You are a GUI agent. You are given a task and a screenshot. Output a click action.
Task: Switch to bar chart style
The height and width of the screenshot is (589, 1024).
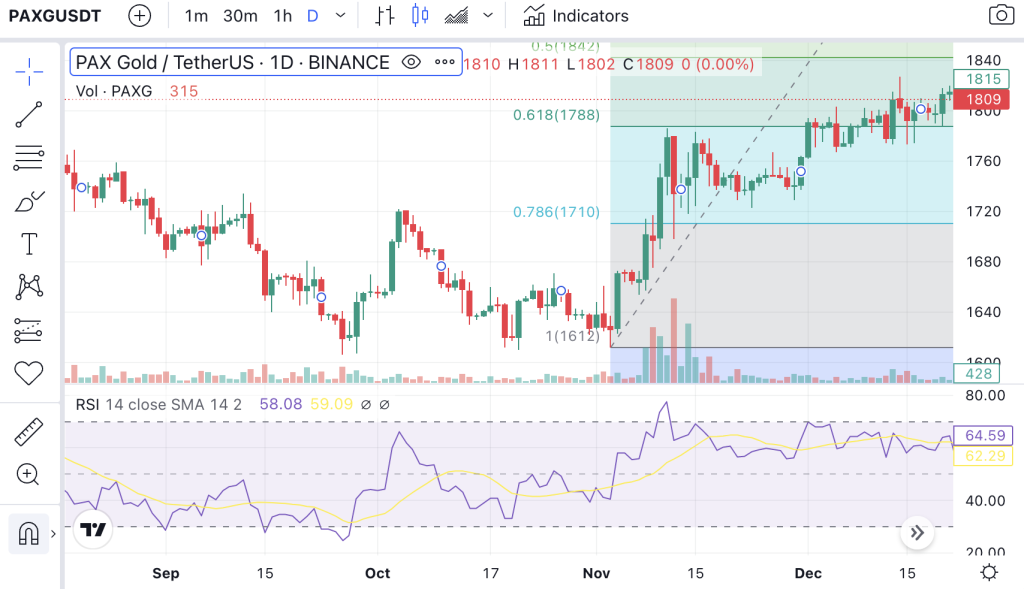(x=385, y=16)
